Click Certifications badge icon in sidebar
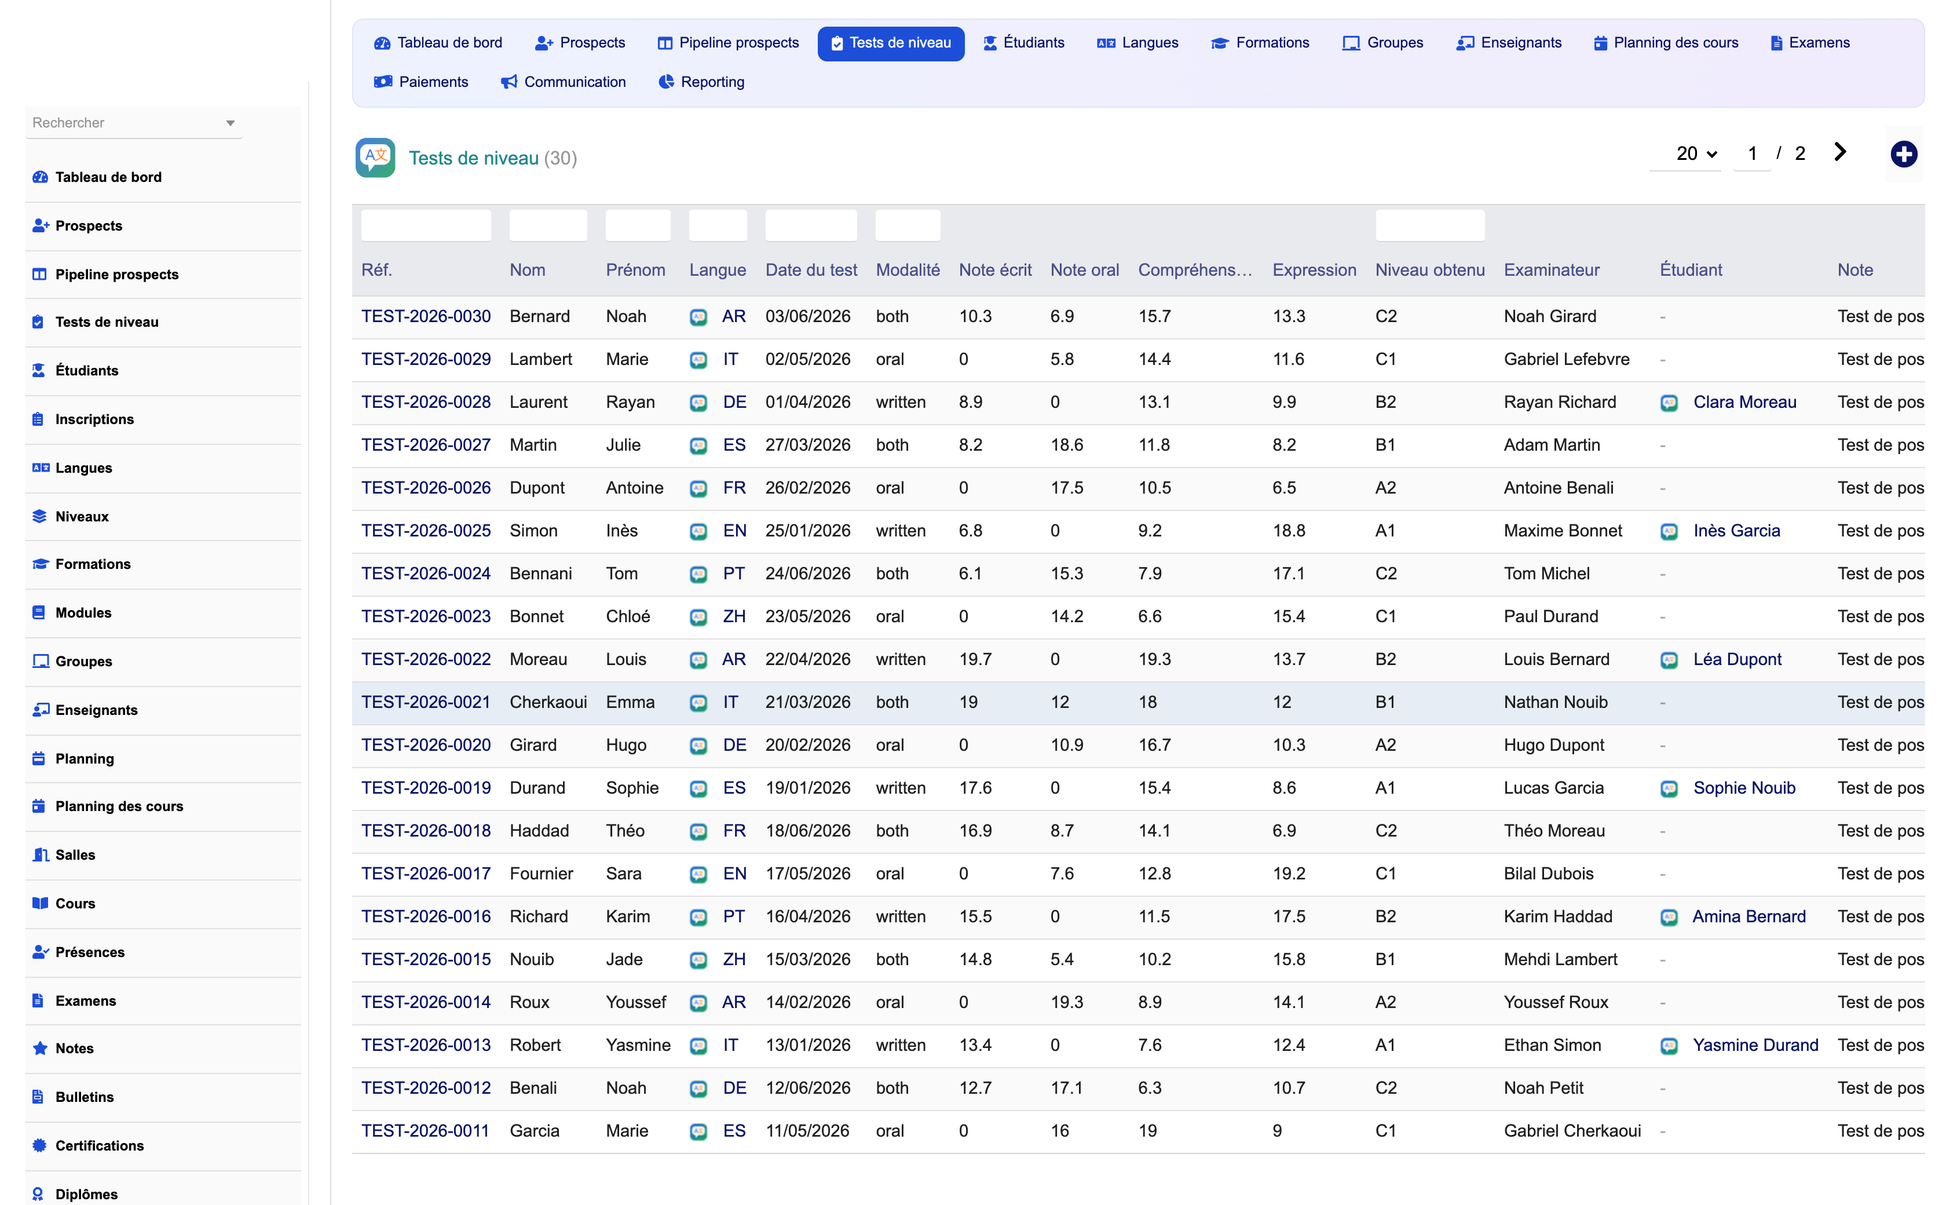This screenshot has height=1205, width=1946. pyautogui.click(x=39, y=1146)
